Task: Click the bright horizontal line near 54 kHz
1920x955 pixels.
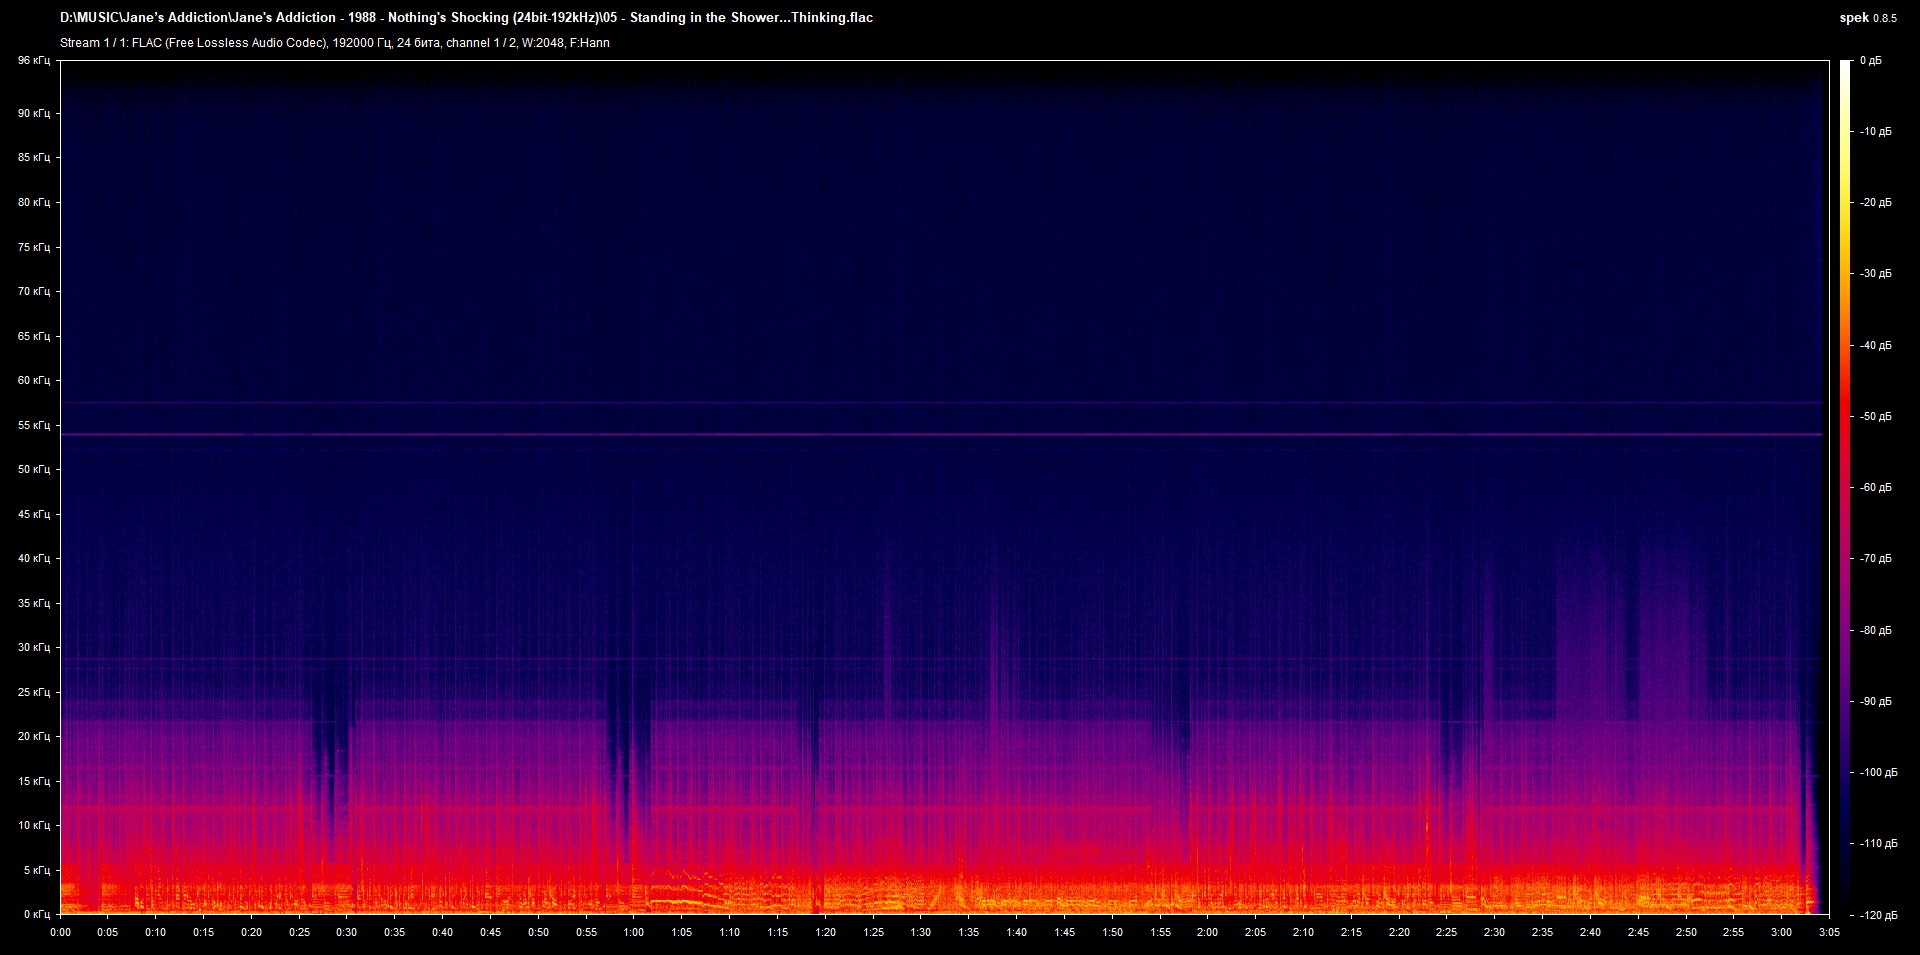Action: [x=940, y=435]
